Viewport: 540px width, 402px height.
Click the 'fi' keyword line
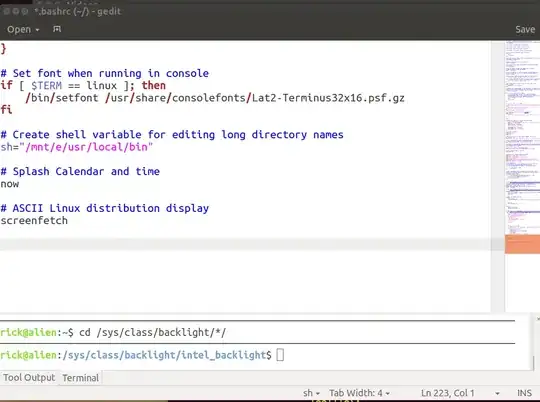point(6,110)
